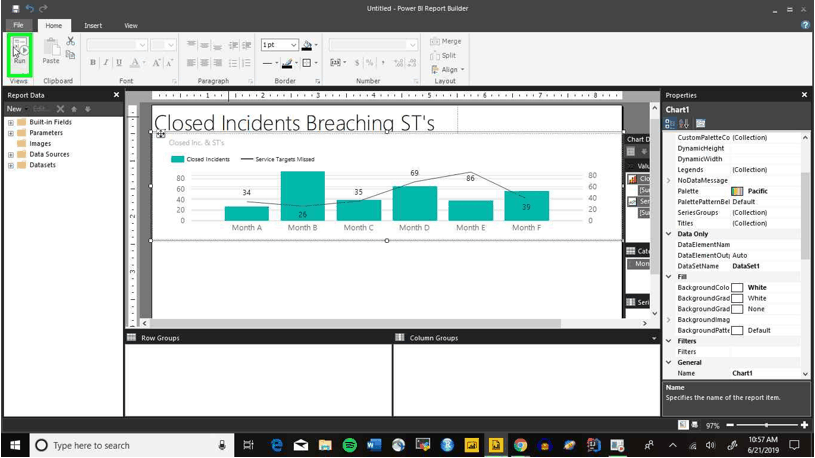Toggle Italic formatting
This screenshot has height=458, width=815.
(106, 63)
